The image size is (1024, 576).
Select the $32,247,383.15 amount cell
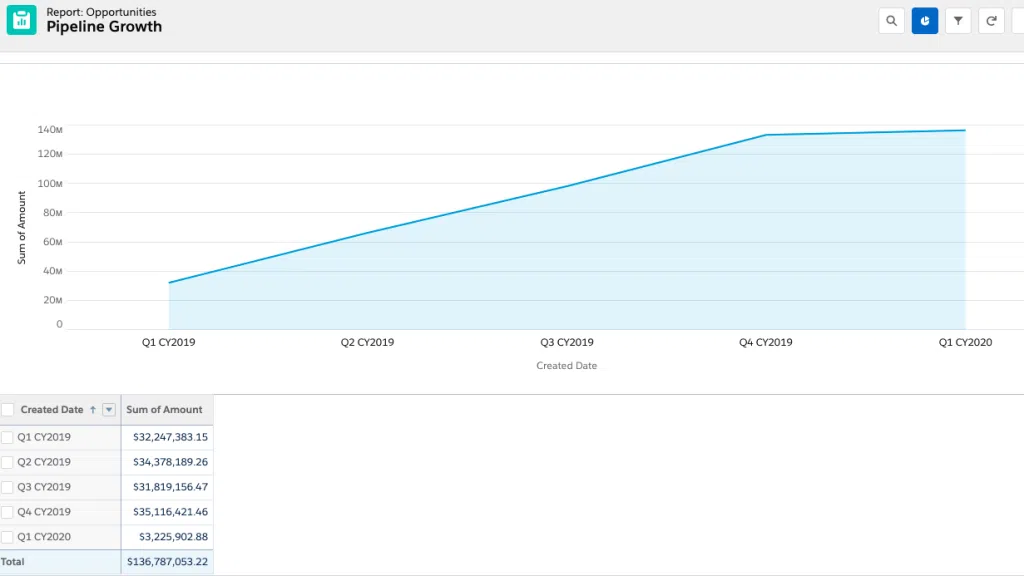click(170, 437)
